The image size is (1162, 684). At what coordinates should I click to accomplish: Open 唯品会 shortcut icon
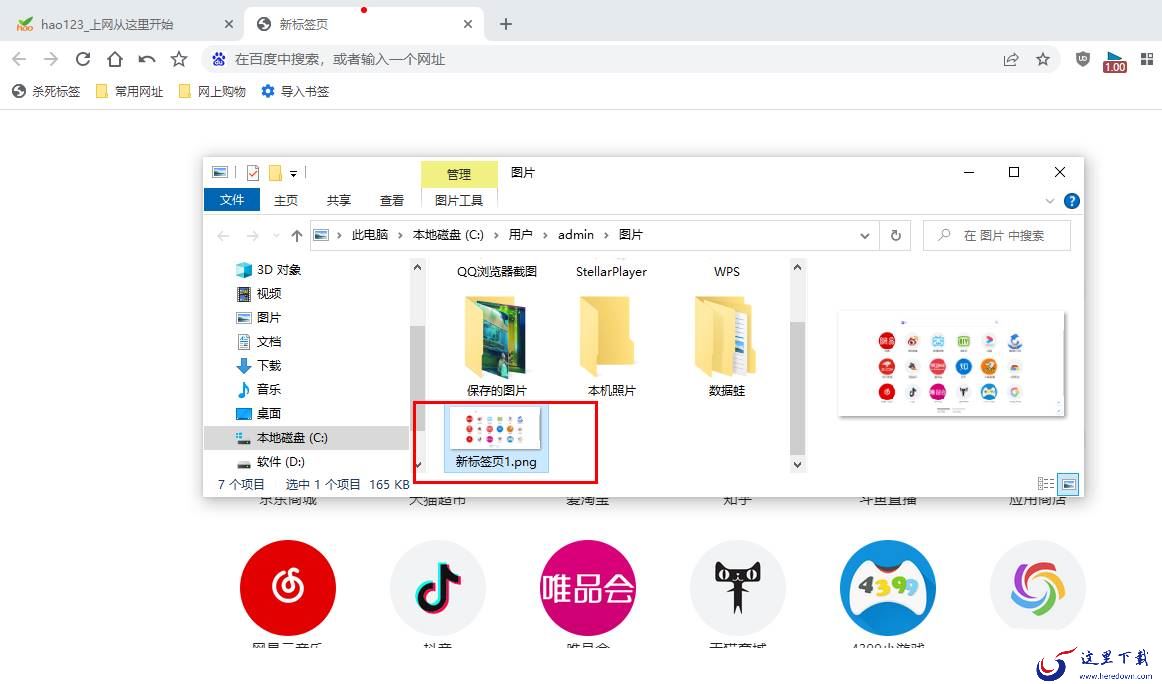click(588, 588)
